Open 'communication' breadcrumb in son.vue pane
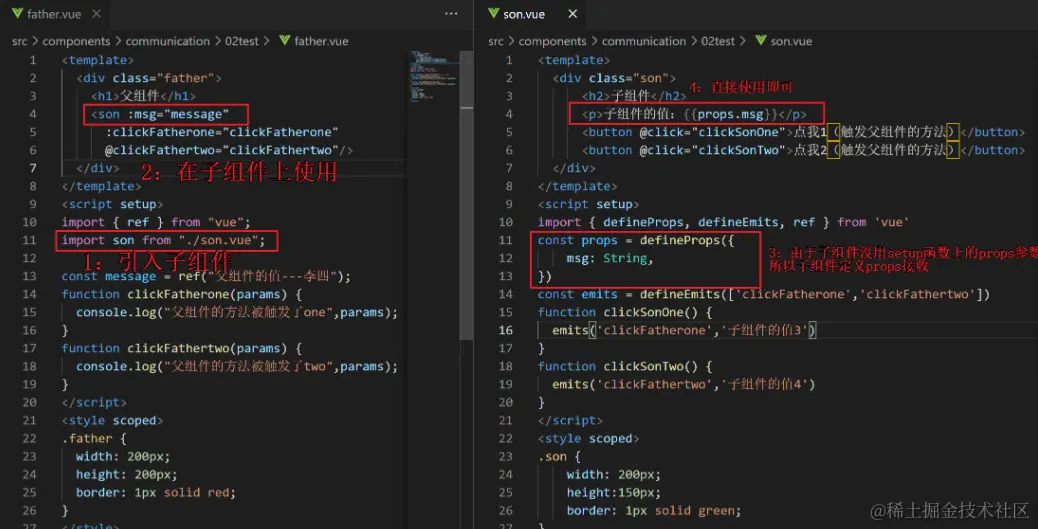The height and width of the screenshot is (529, 1038). tap(643, 41)
